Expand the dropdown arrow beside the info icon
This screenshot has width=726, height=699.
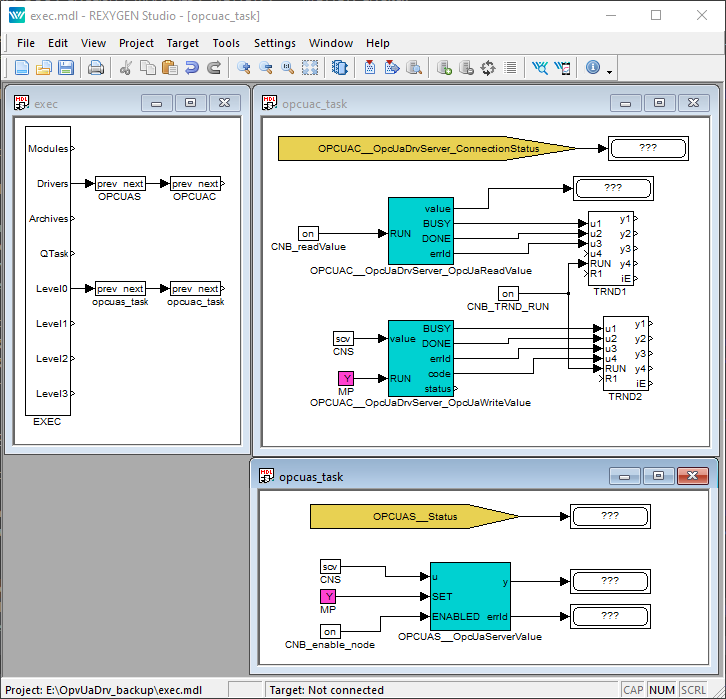click(x=609, y=70)
